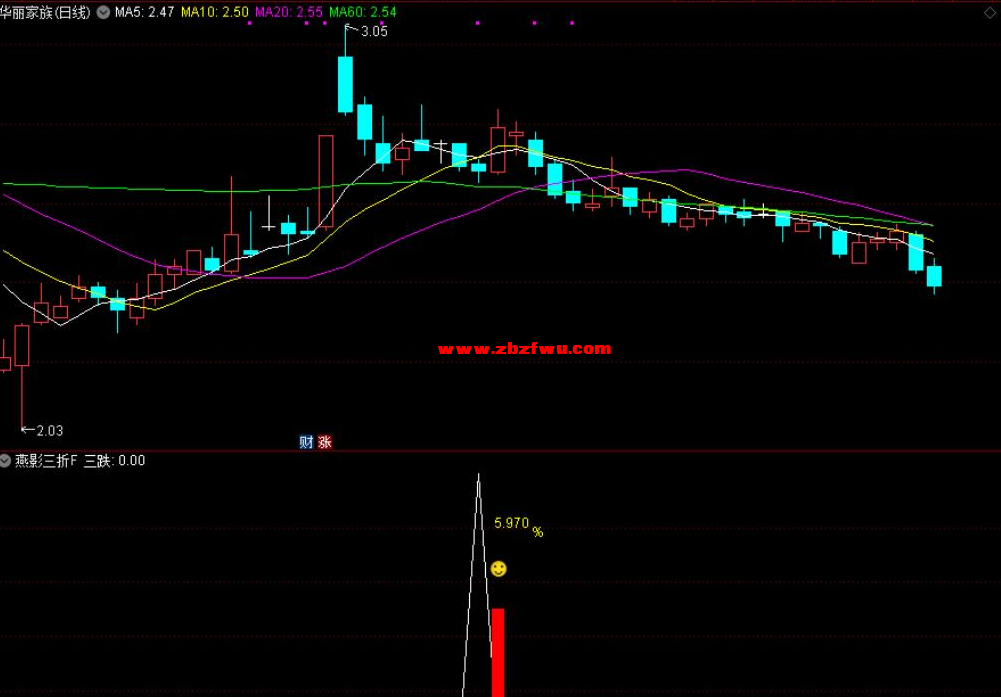Select the 华丽家族(日线) stock title

[x=45, y=12]
